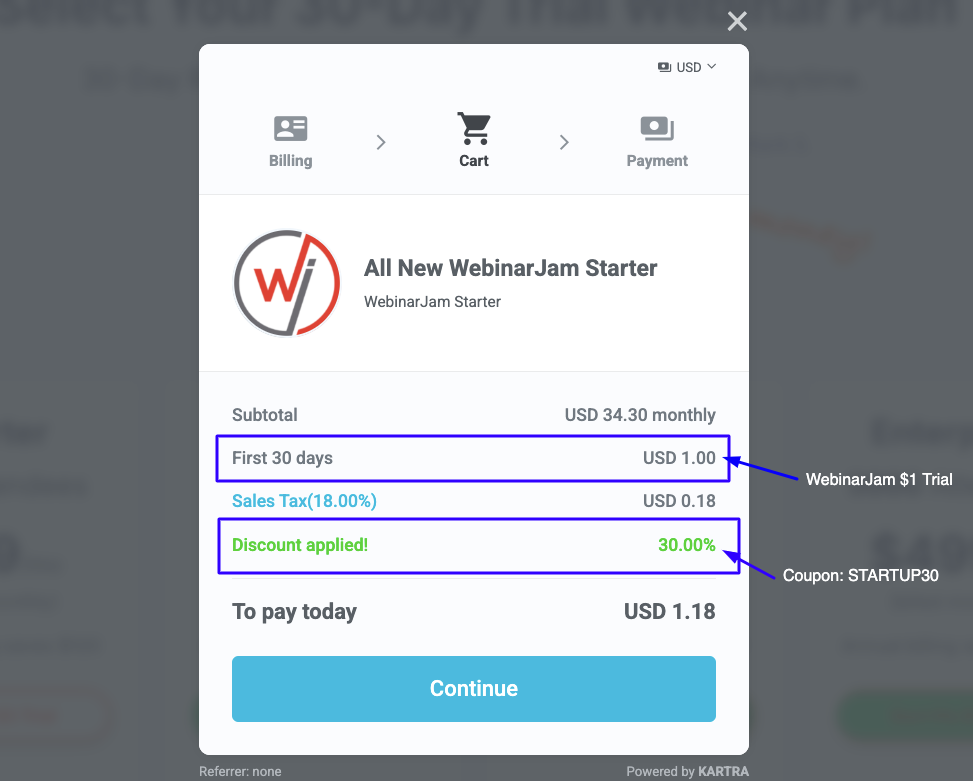Click the shopping cart icon
The image size is (973, 781).
click(x=474, y=128)
